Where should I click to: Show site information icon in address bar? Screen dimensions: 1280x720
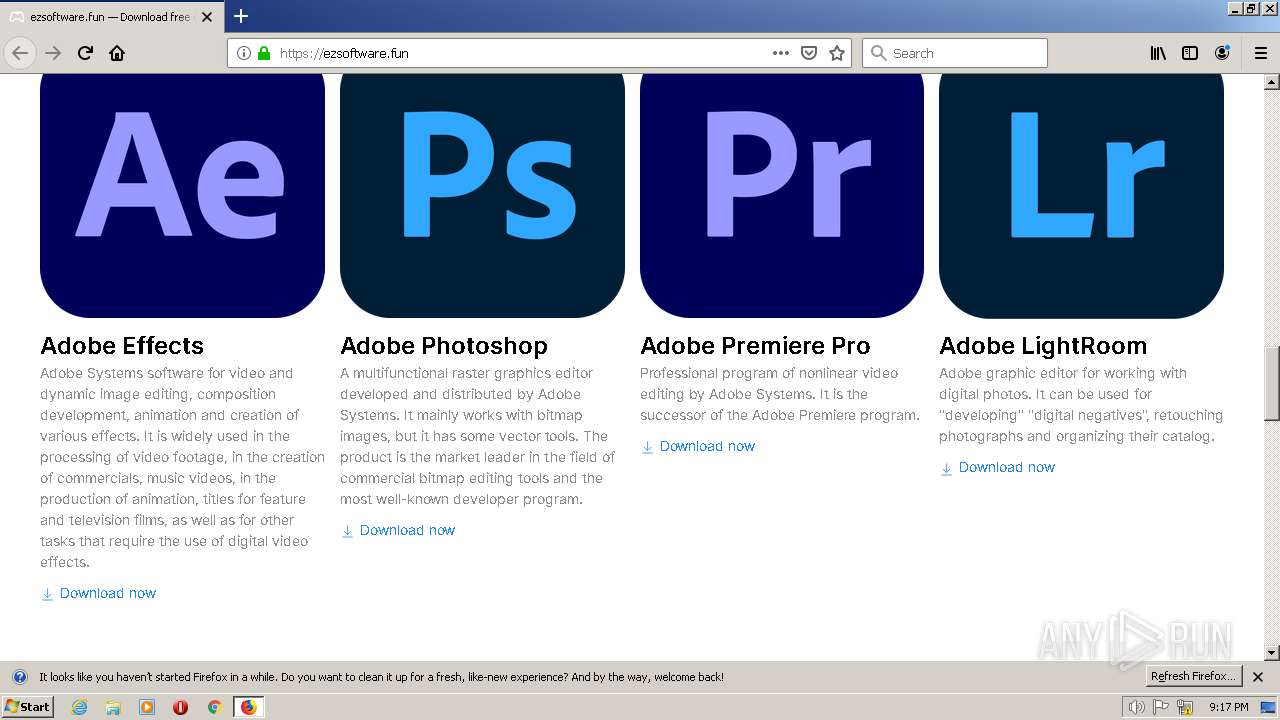click(x=244, y=53)
